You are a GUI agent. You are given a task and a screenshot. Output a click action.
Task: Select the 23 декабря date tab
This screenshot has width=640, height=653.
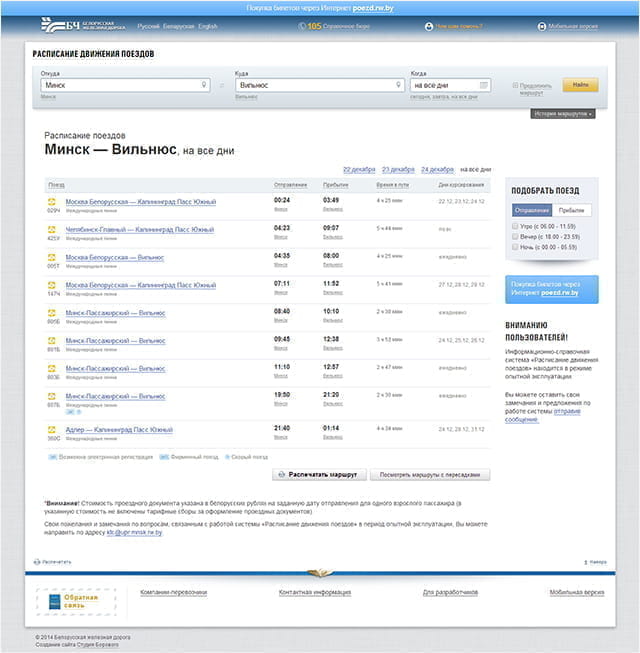tap(398, 169)
